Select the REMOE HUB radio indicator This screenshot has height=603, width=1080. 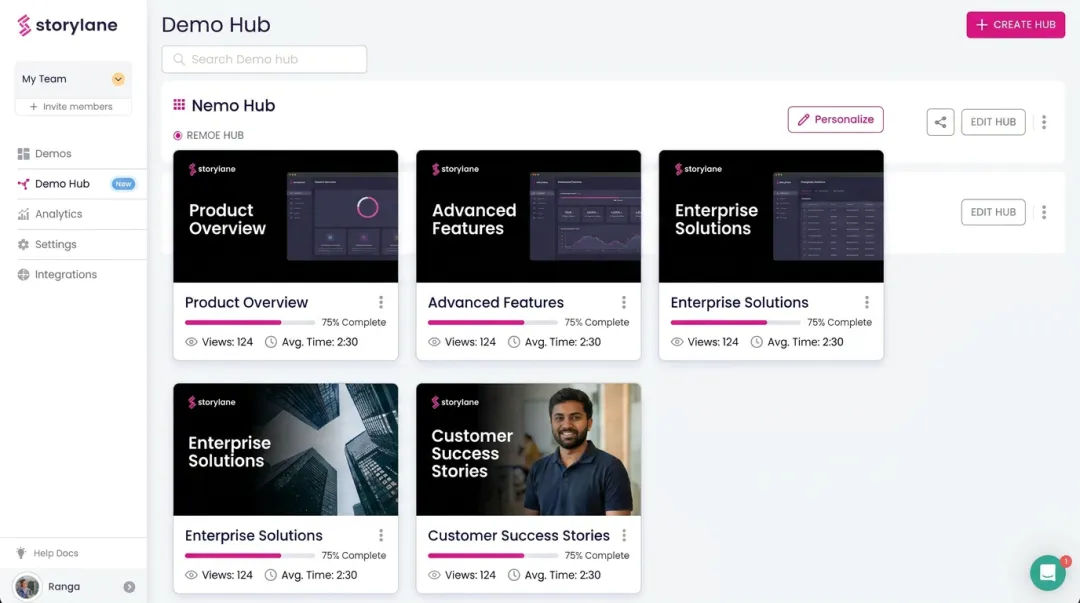click(x=178, y=136)
